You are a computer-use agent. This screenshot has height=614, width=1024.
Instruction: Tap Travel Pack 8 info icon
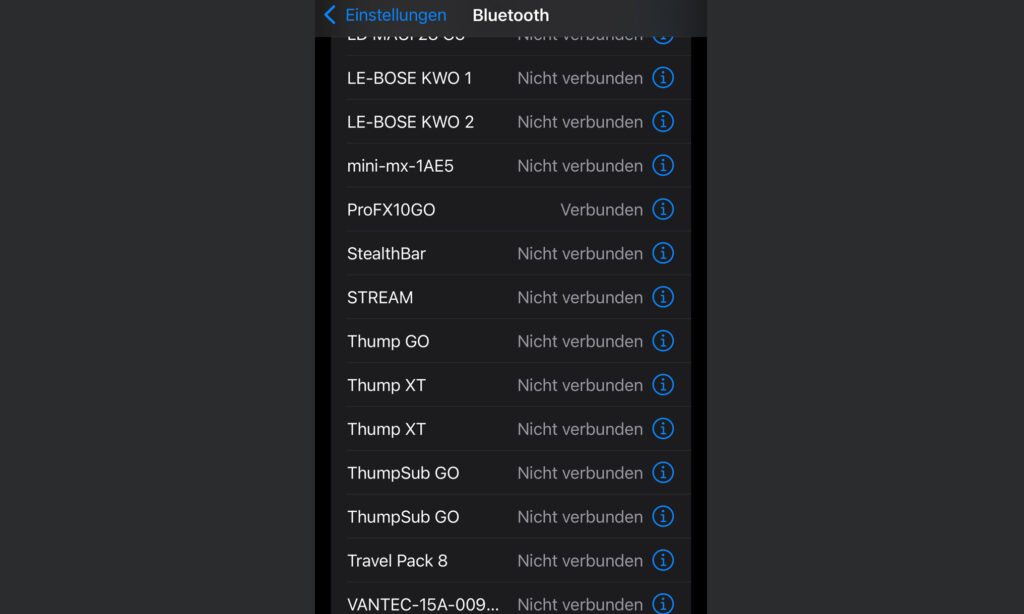click(x=663, y=561)
